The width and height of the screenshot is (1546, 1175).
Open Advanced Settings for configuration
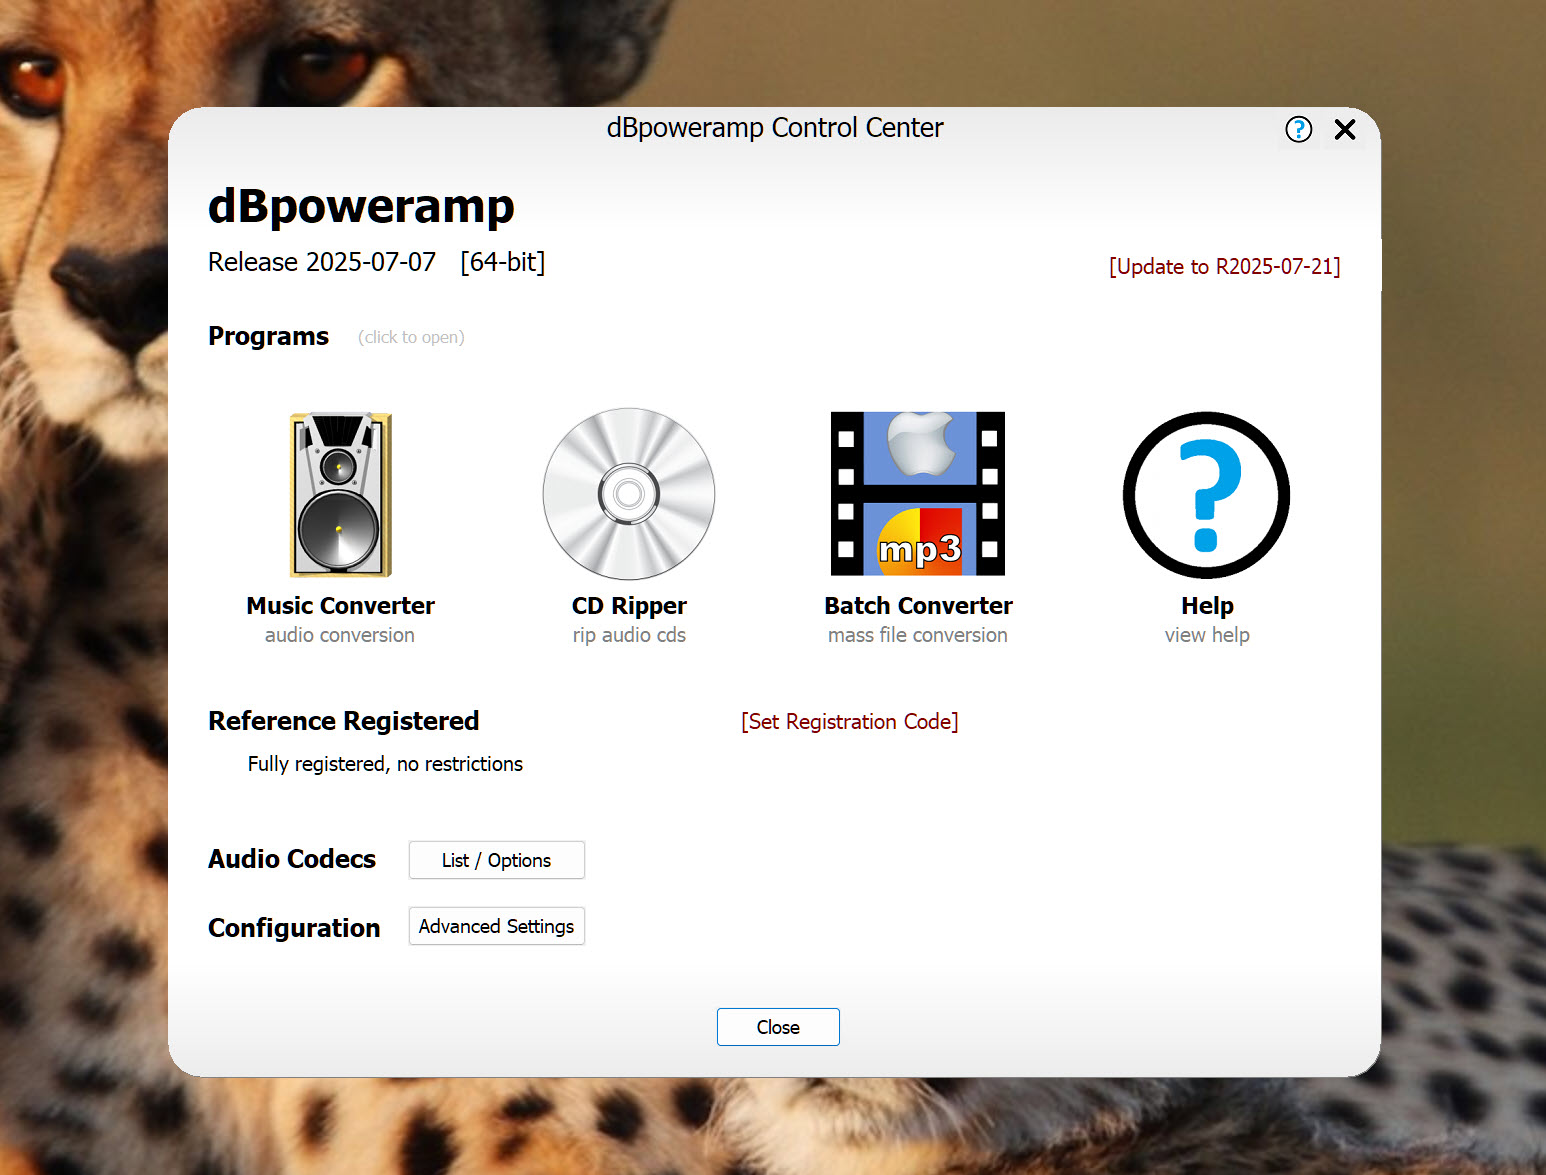click(x=496, y=926)
